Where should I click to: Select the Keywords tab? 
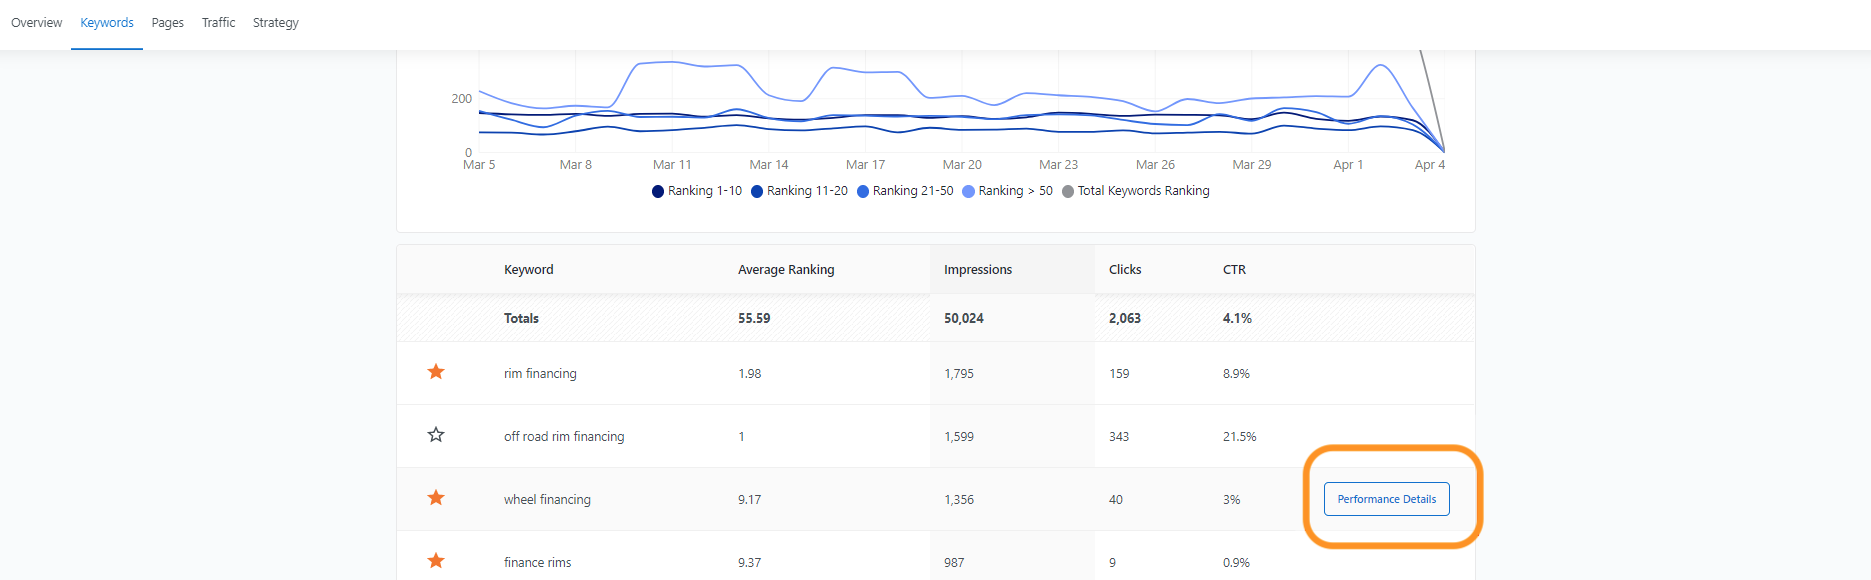tap(107, 23)
